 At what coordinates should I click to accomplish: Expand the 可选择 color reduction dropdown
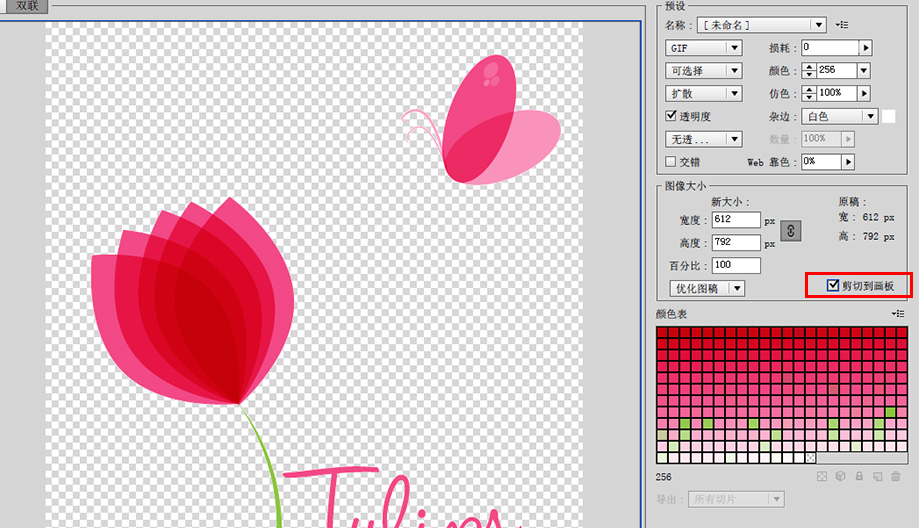click(x=704, y=71)
